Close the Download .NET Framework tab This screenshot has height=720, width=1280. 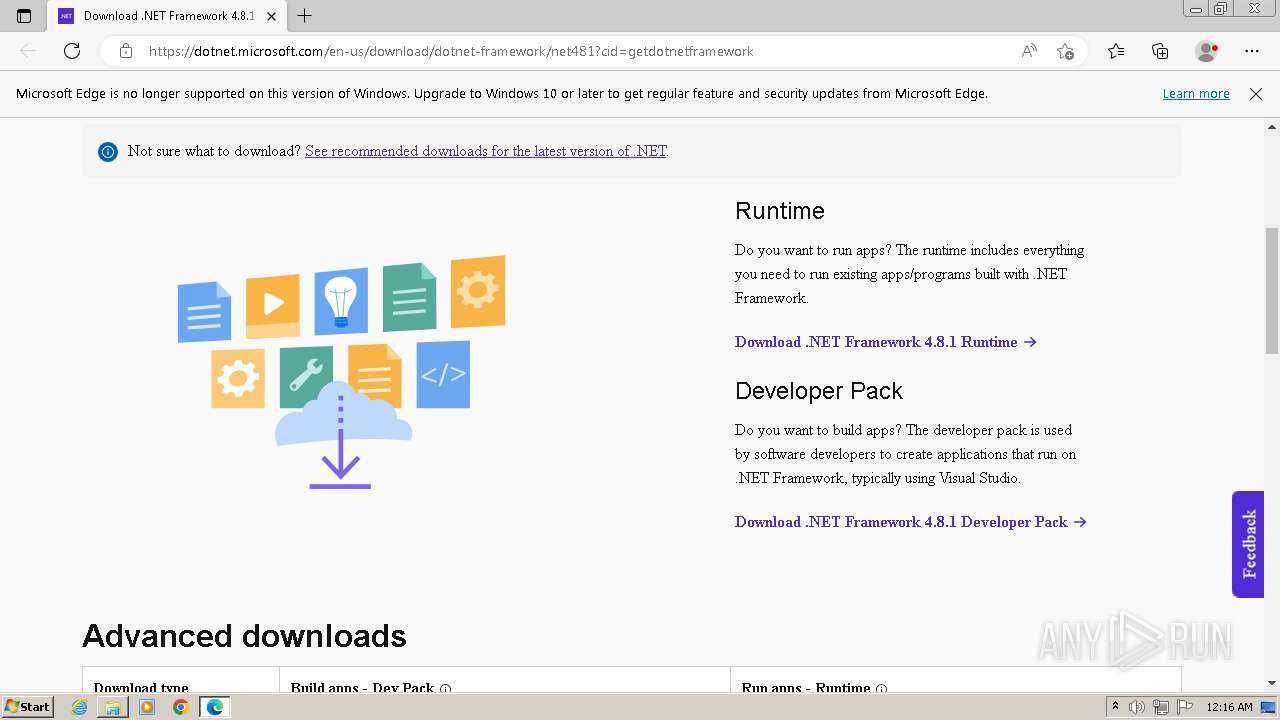tap(271, 16)
